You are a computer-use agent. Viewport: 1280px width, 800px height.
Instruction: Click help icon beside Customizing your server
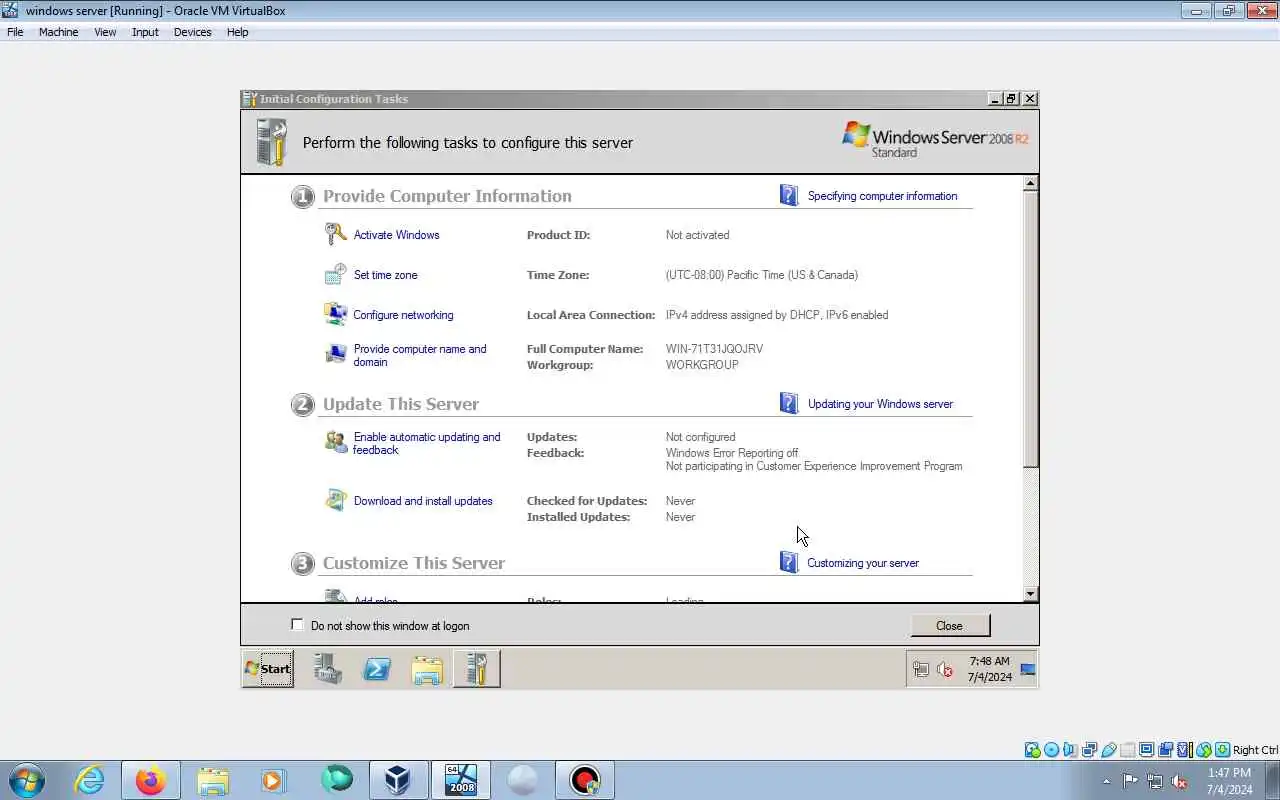[789, 562]
